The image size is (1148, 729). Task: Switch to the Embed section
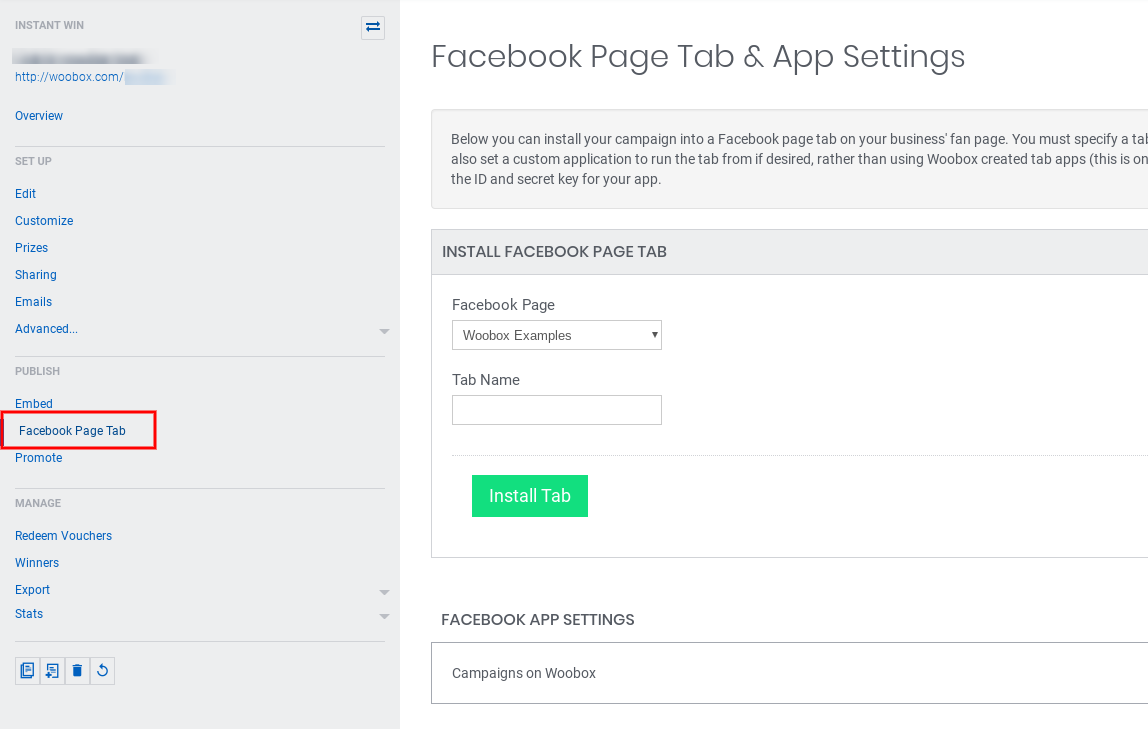pos(33,403)
